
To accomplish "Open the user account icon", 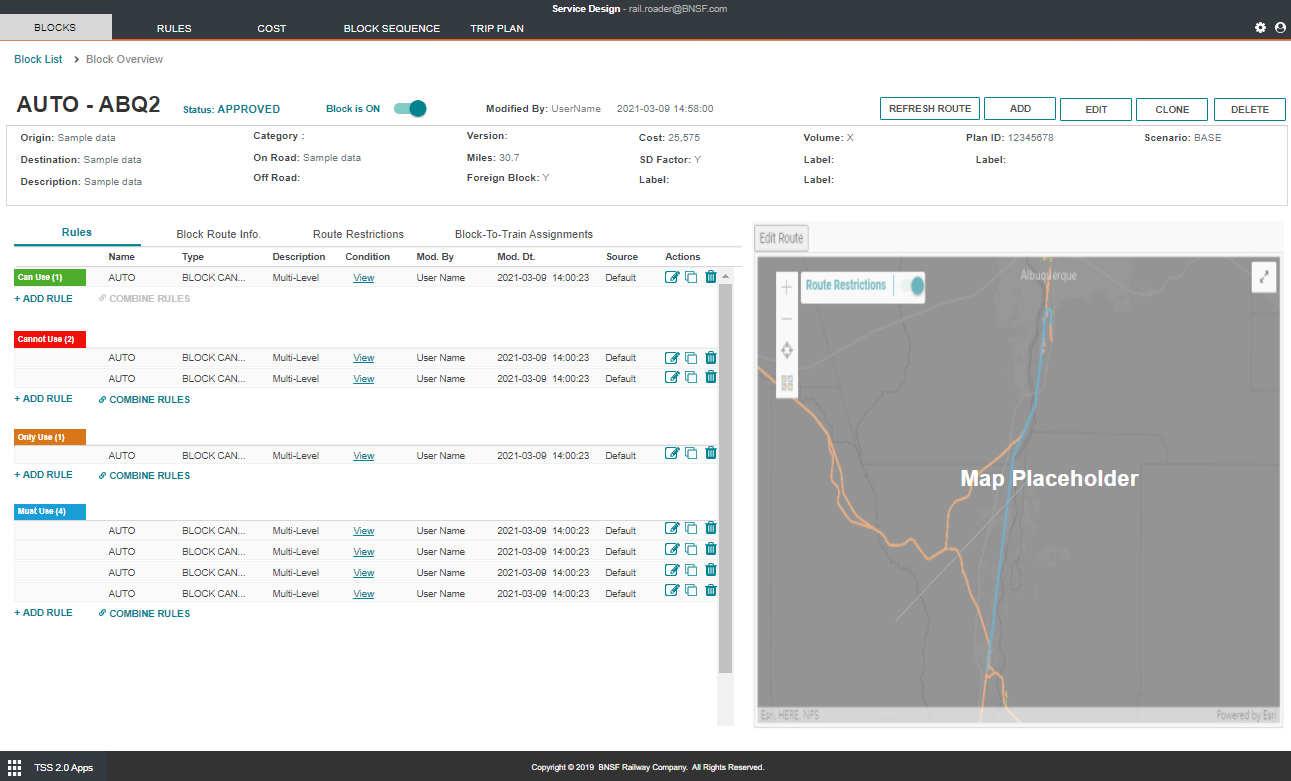I will pyautogui.click(x=1280, y=28).
